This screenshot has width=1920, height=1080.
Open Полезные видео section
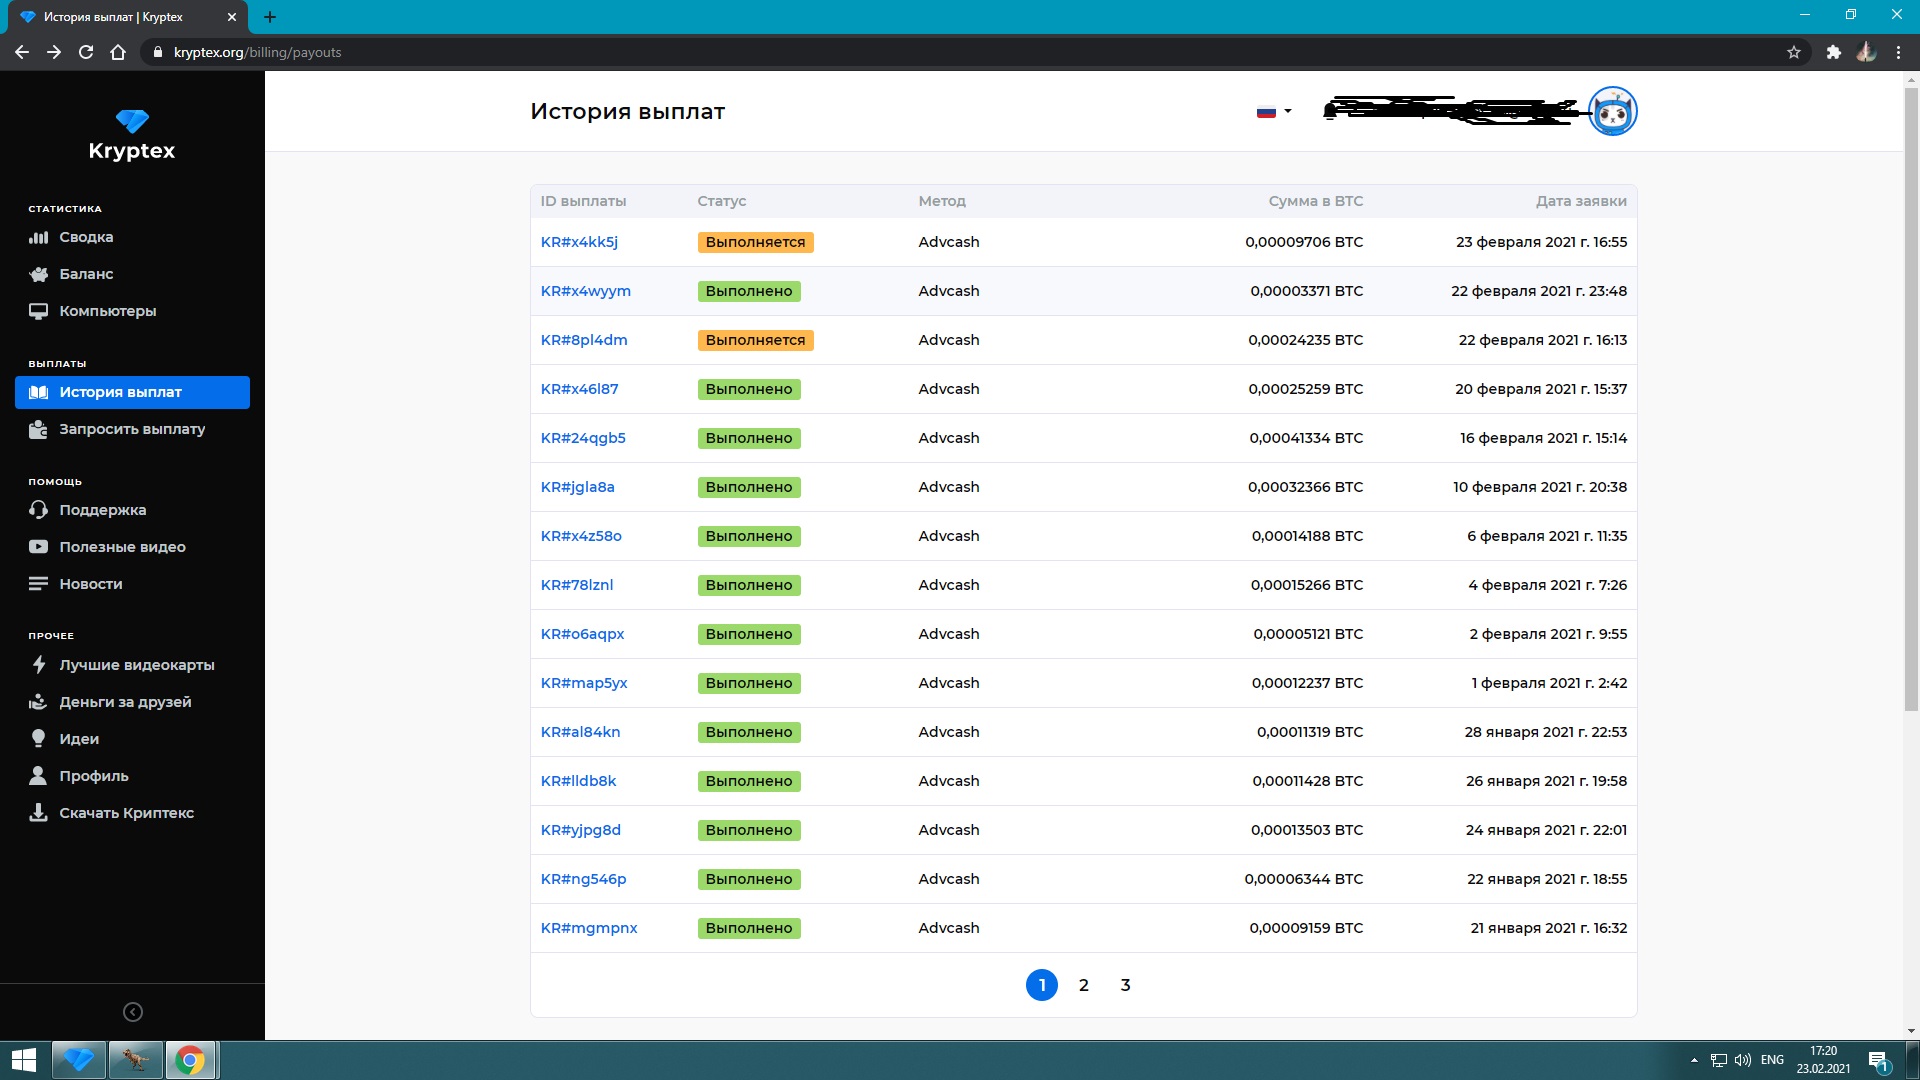122,547
